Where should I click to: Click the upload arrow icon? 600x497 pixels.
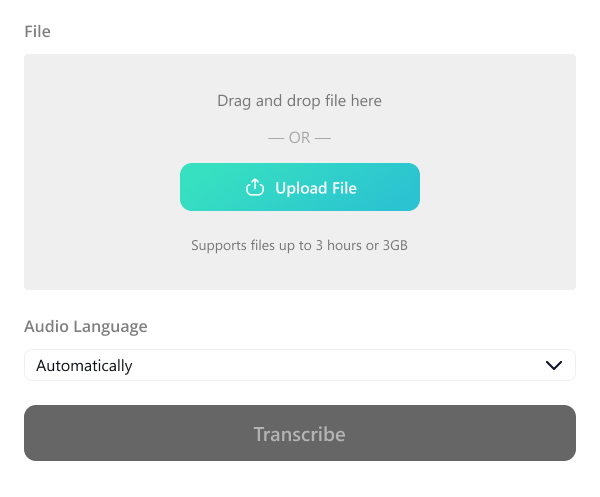point(255,188)
